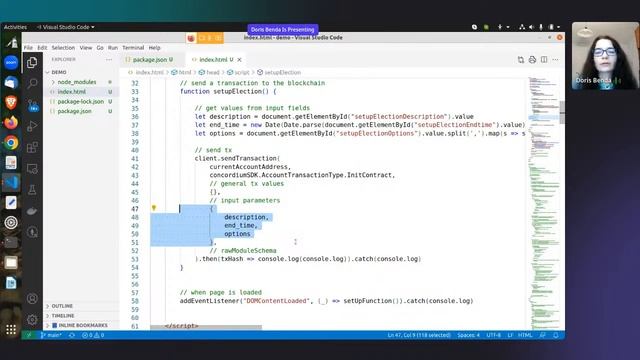
Task: Click the editor minimap
Action: point(544,203)
